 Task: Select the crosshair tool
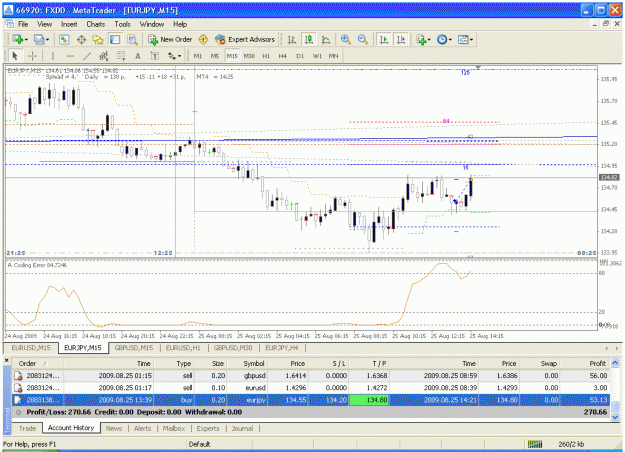pyautogui.click(x=33, y=56)
